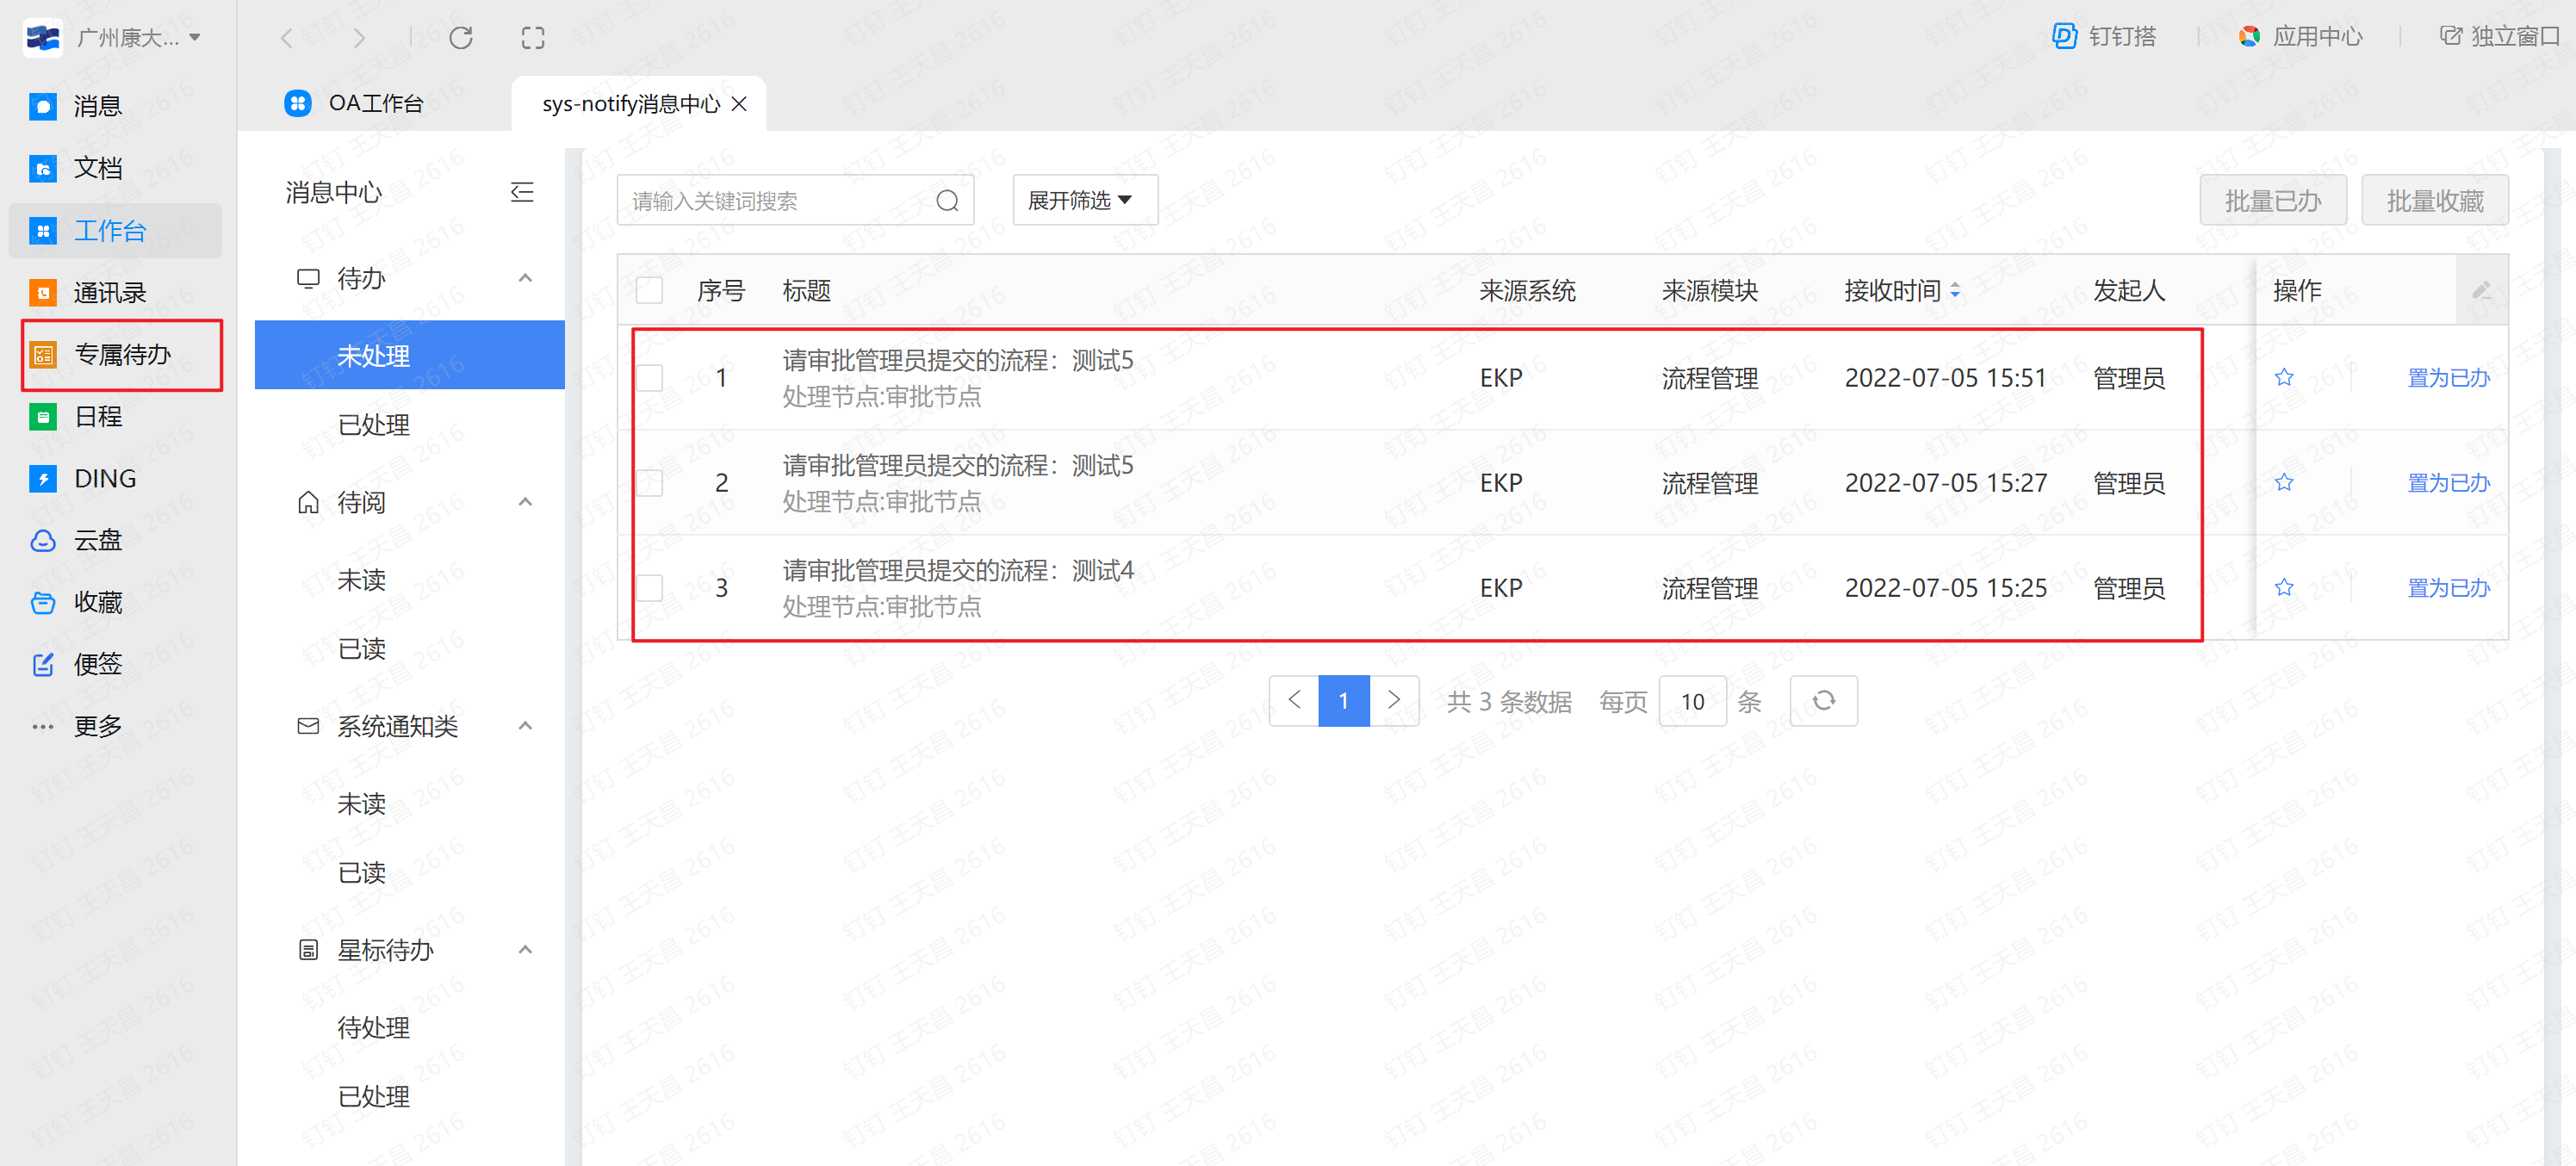Collapse the 待办 section chevron

(525, 278)
